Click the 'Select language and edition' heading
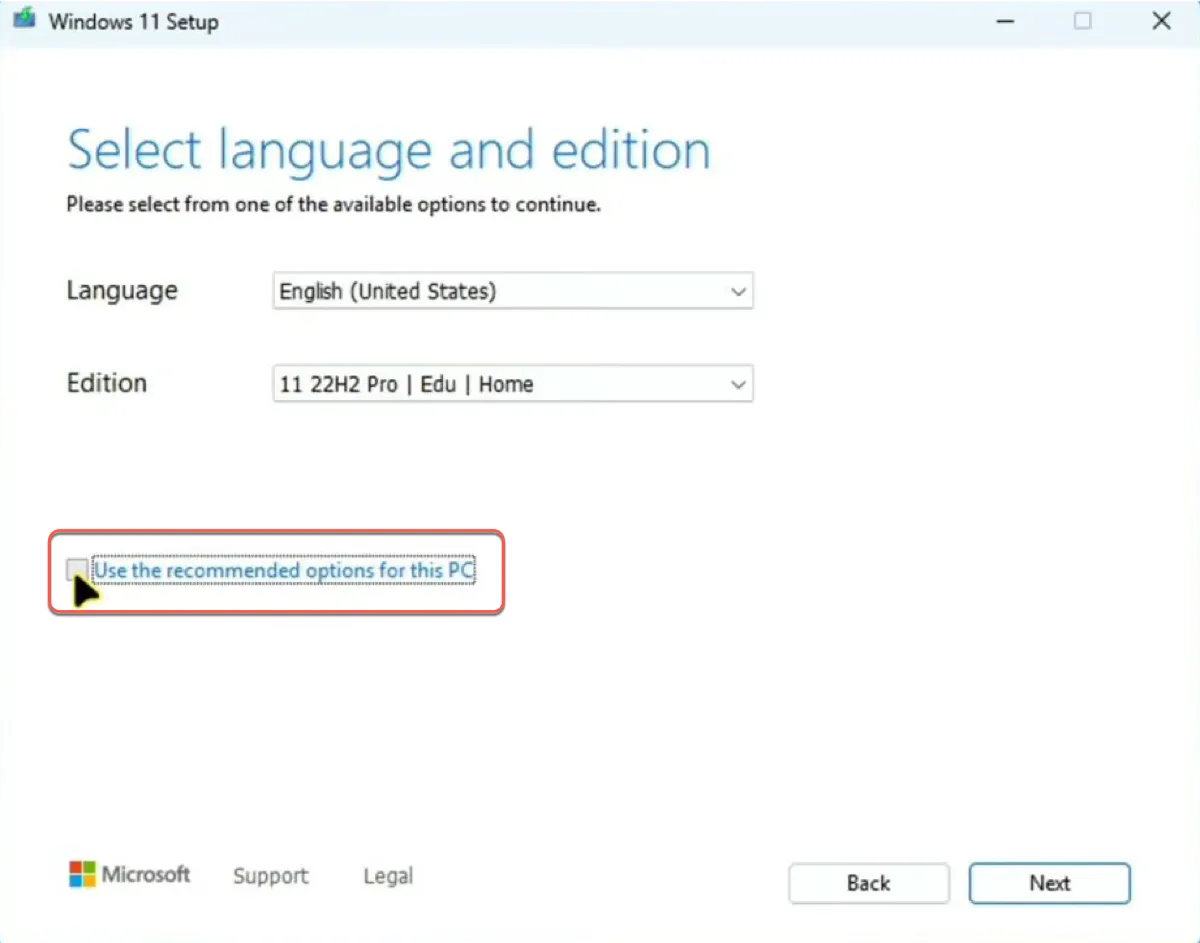Screen dimensions: 1200x943 click(388, 150)
